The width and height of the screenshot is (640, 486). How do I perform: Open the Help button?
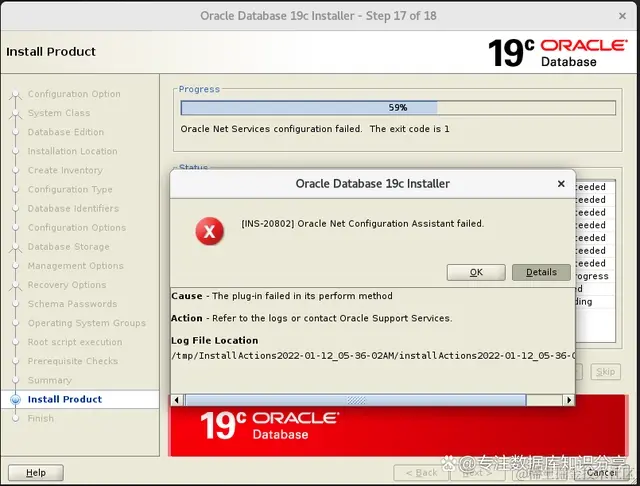(36, 473)
